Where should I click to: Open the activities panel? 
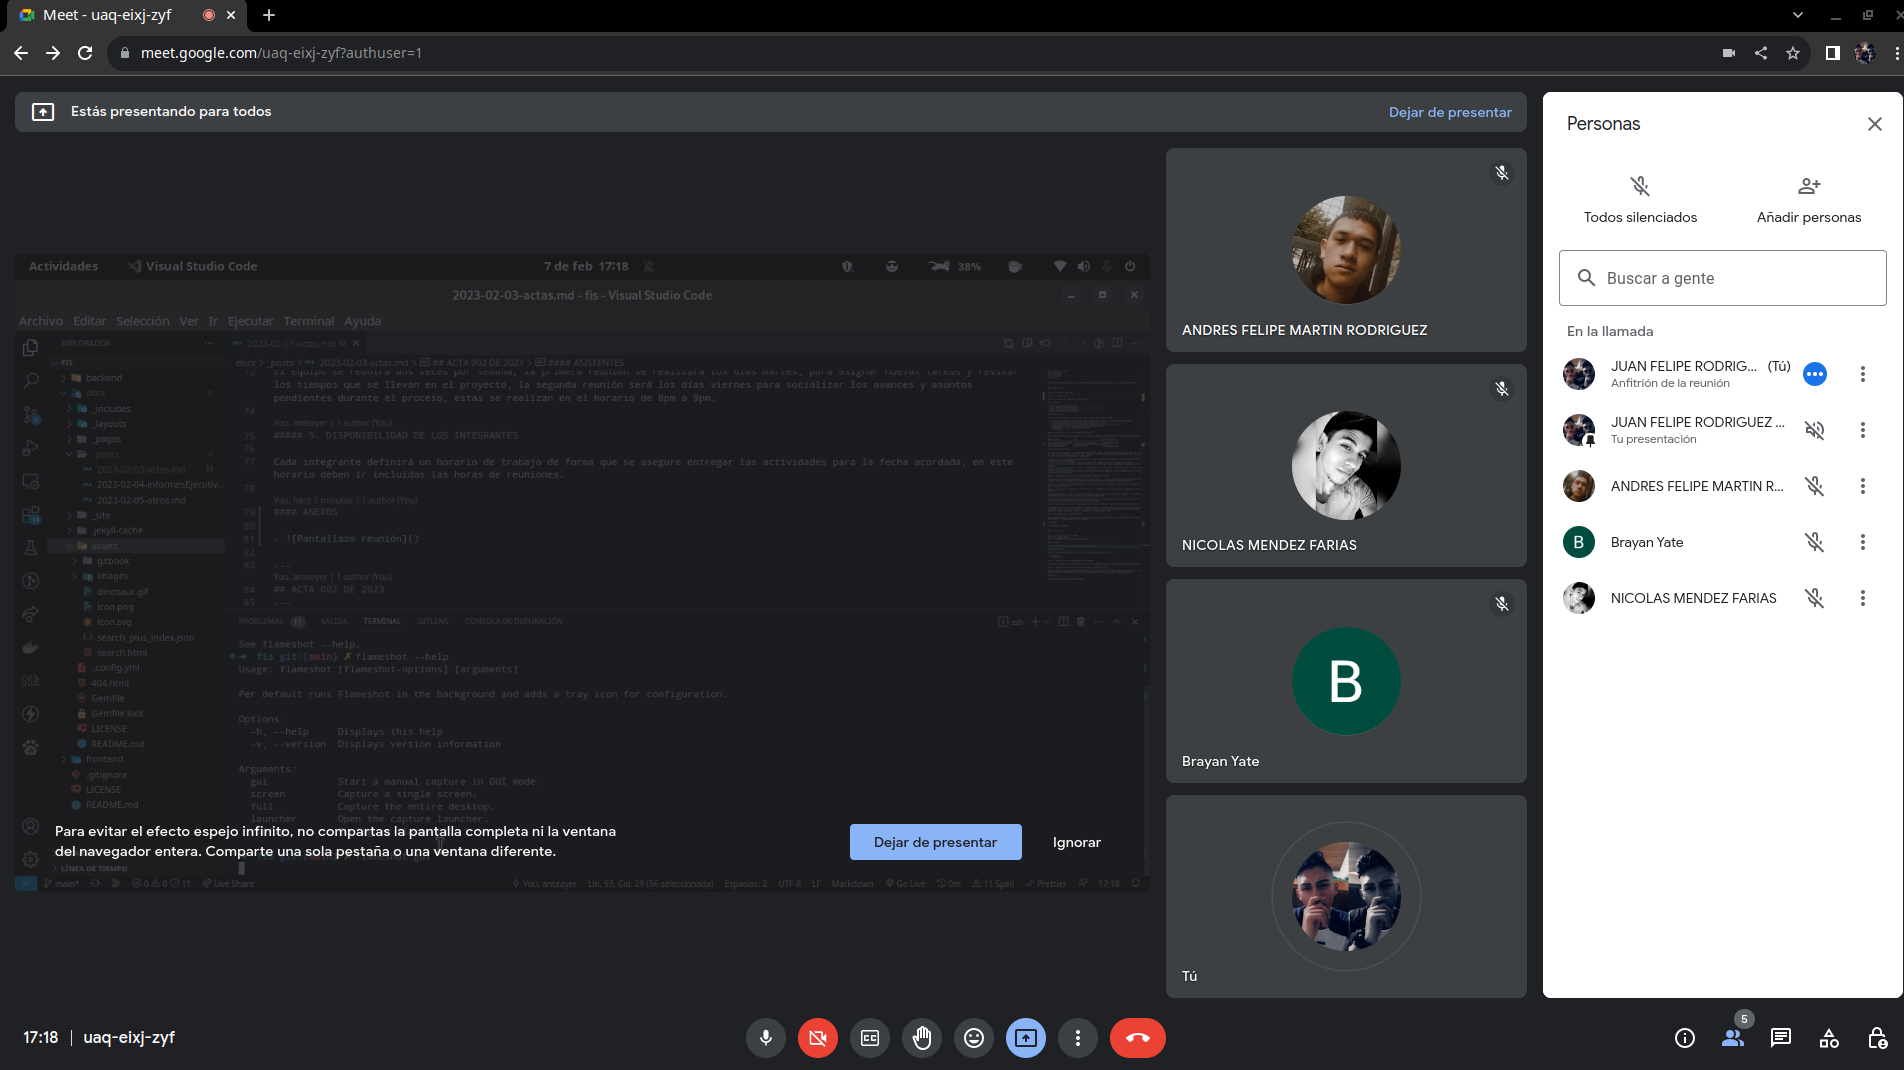point(1829,1038)
